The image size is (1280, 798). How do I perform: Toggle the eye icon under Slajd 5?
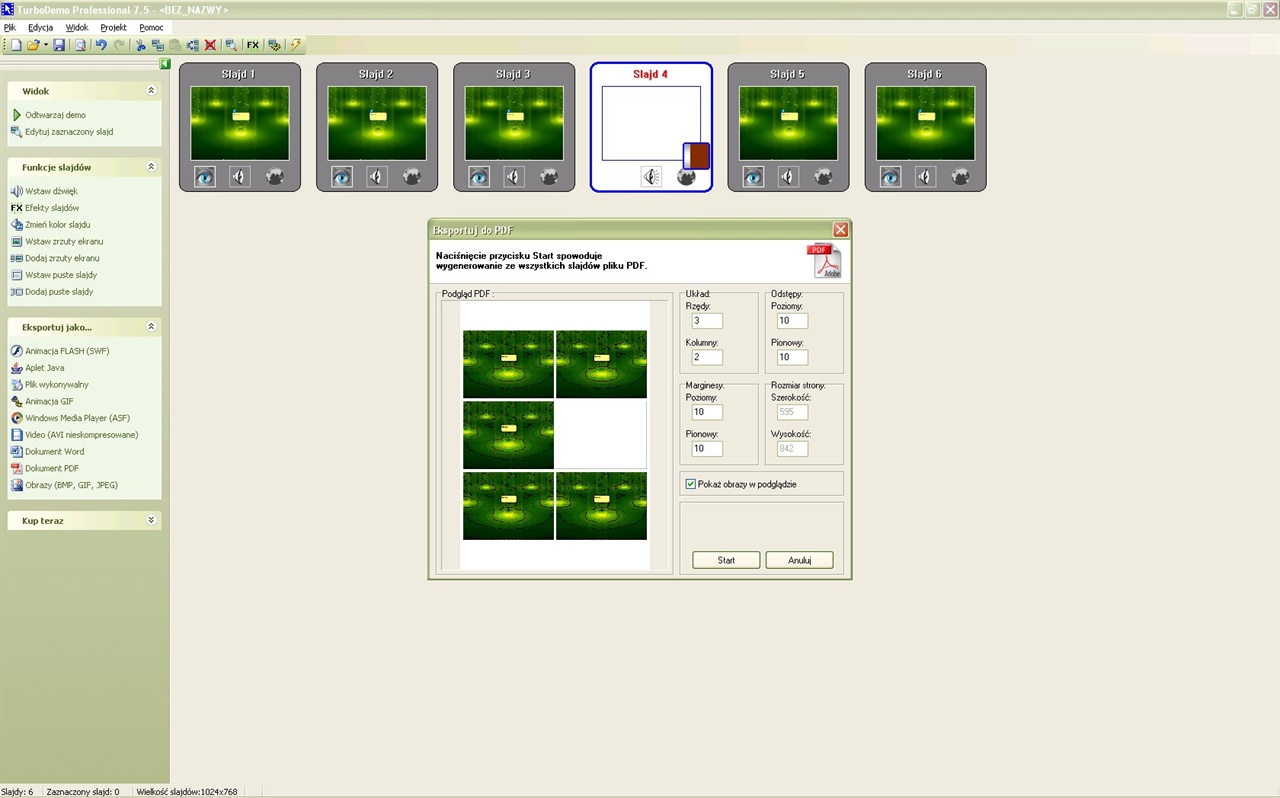click(x=753, y=177)
